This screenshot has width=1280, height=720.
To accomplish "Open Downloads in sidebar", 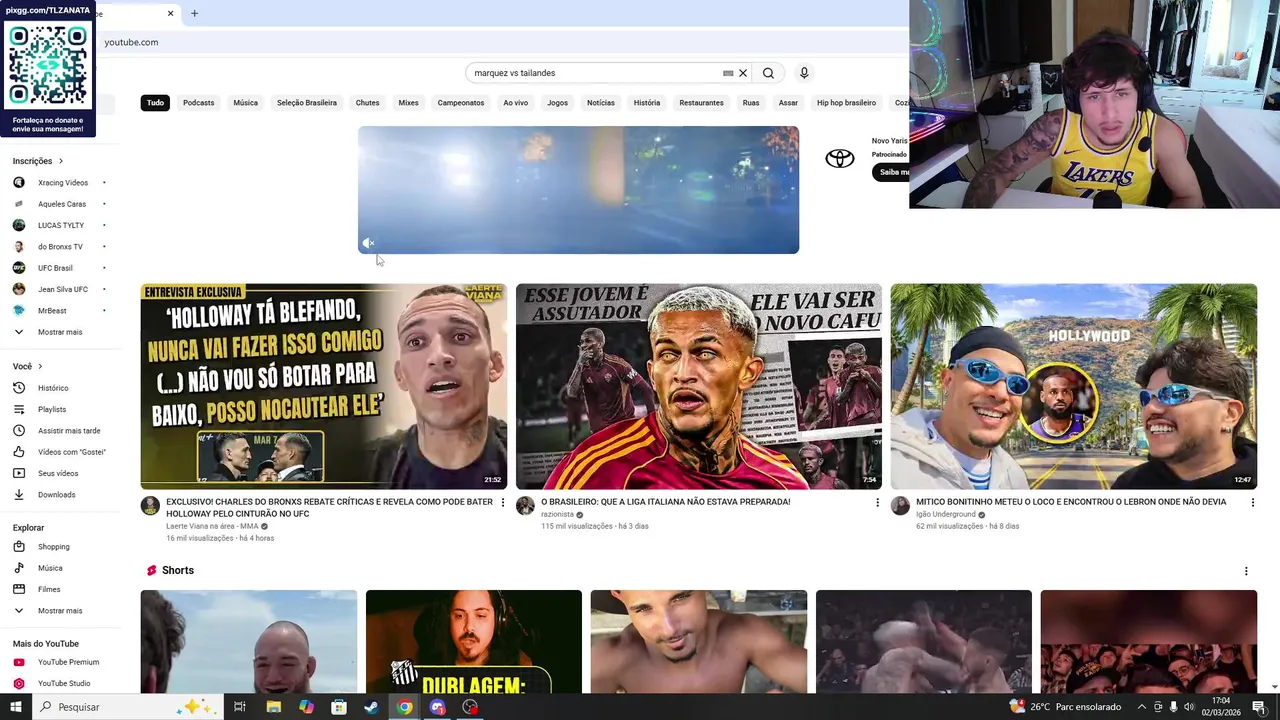I will pos(58,495).
